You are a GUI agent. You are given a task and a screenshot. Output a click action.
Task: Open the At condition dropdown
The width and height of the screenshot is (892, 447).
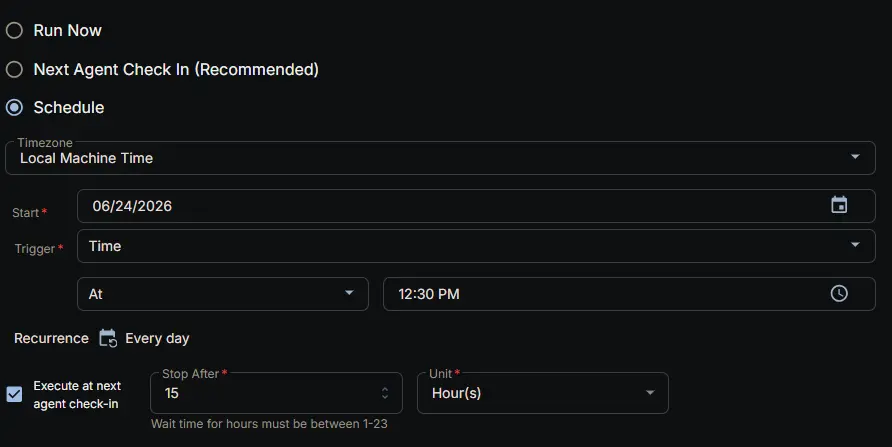223,293
